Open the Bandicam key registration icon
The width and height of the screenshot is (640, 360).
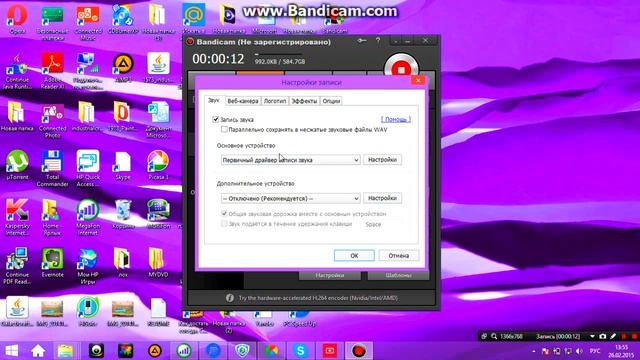[362, 41]
